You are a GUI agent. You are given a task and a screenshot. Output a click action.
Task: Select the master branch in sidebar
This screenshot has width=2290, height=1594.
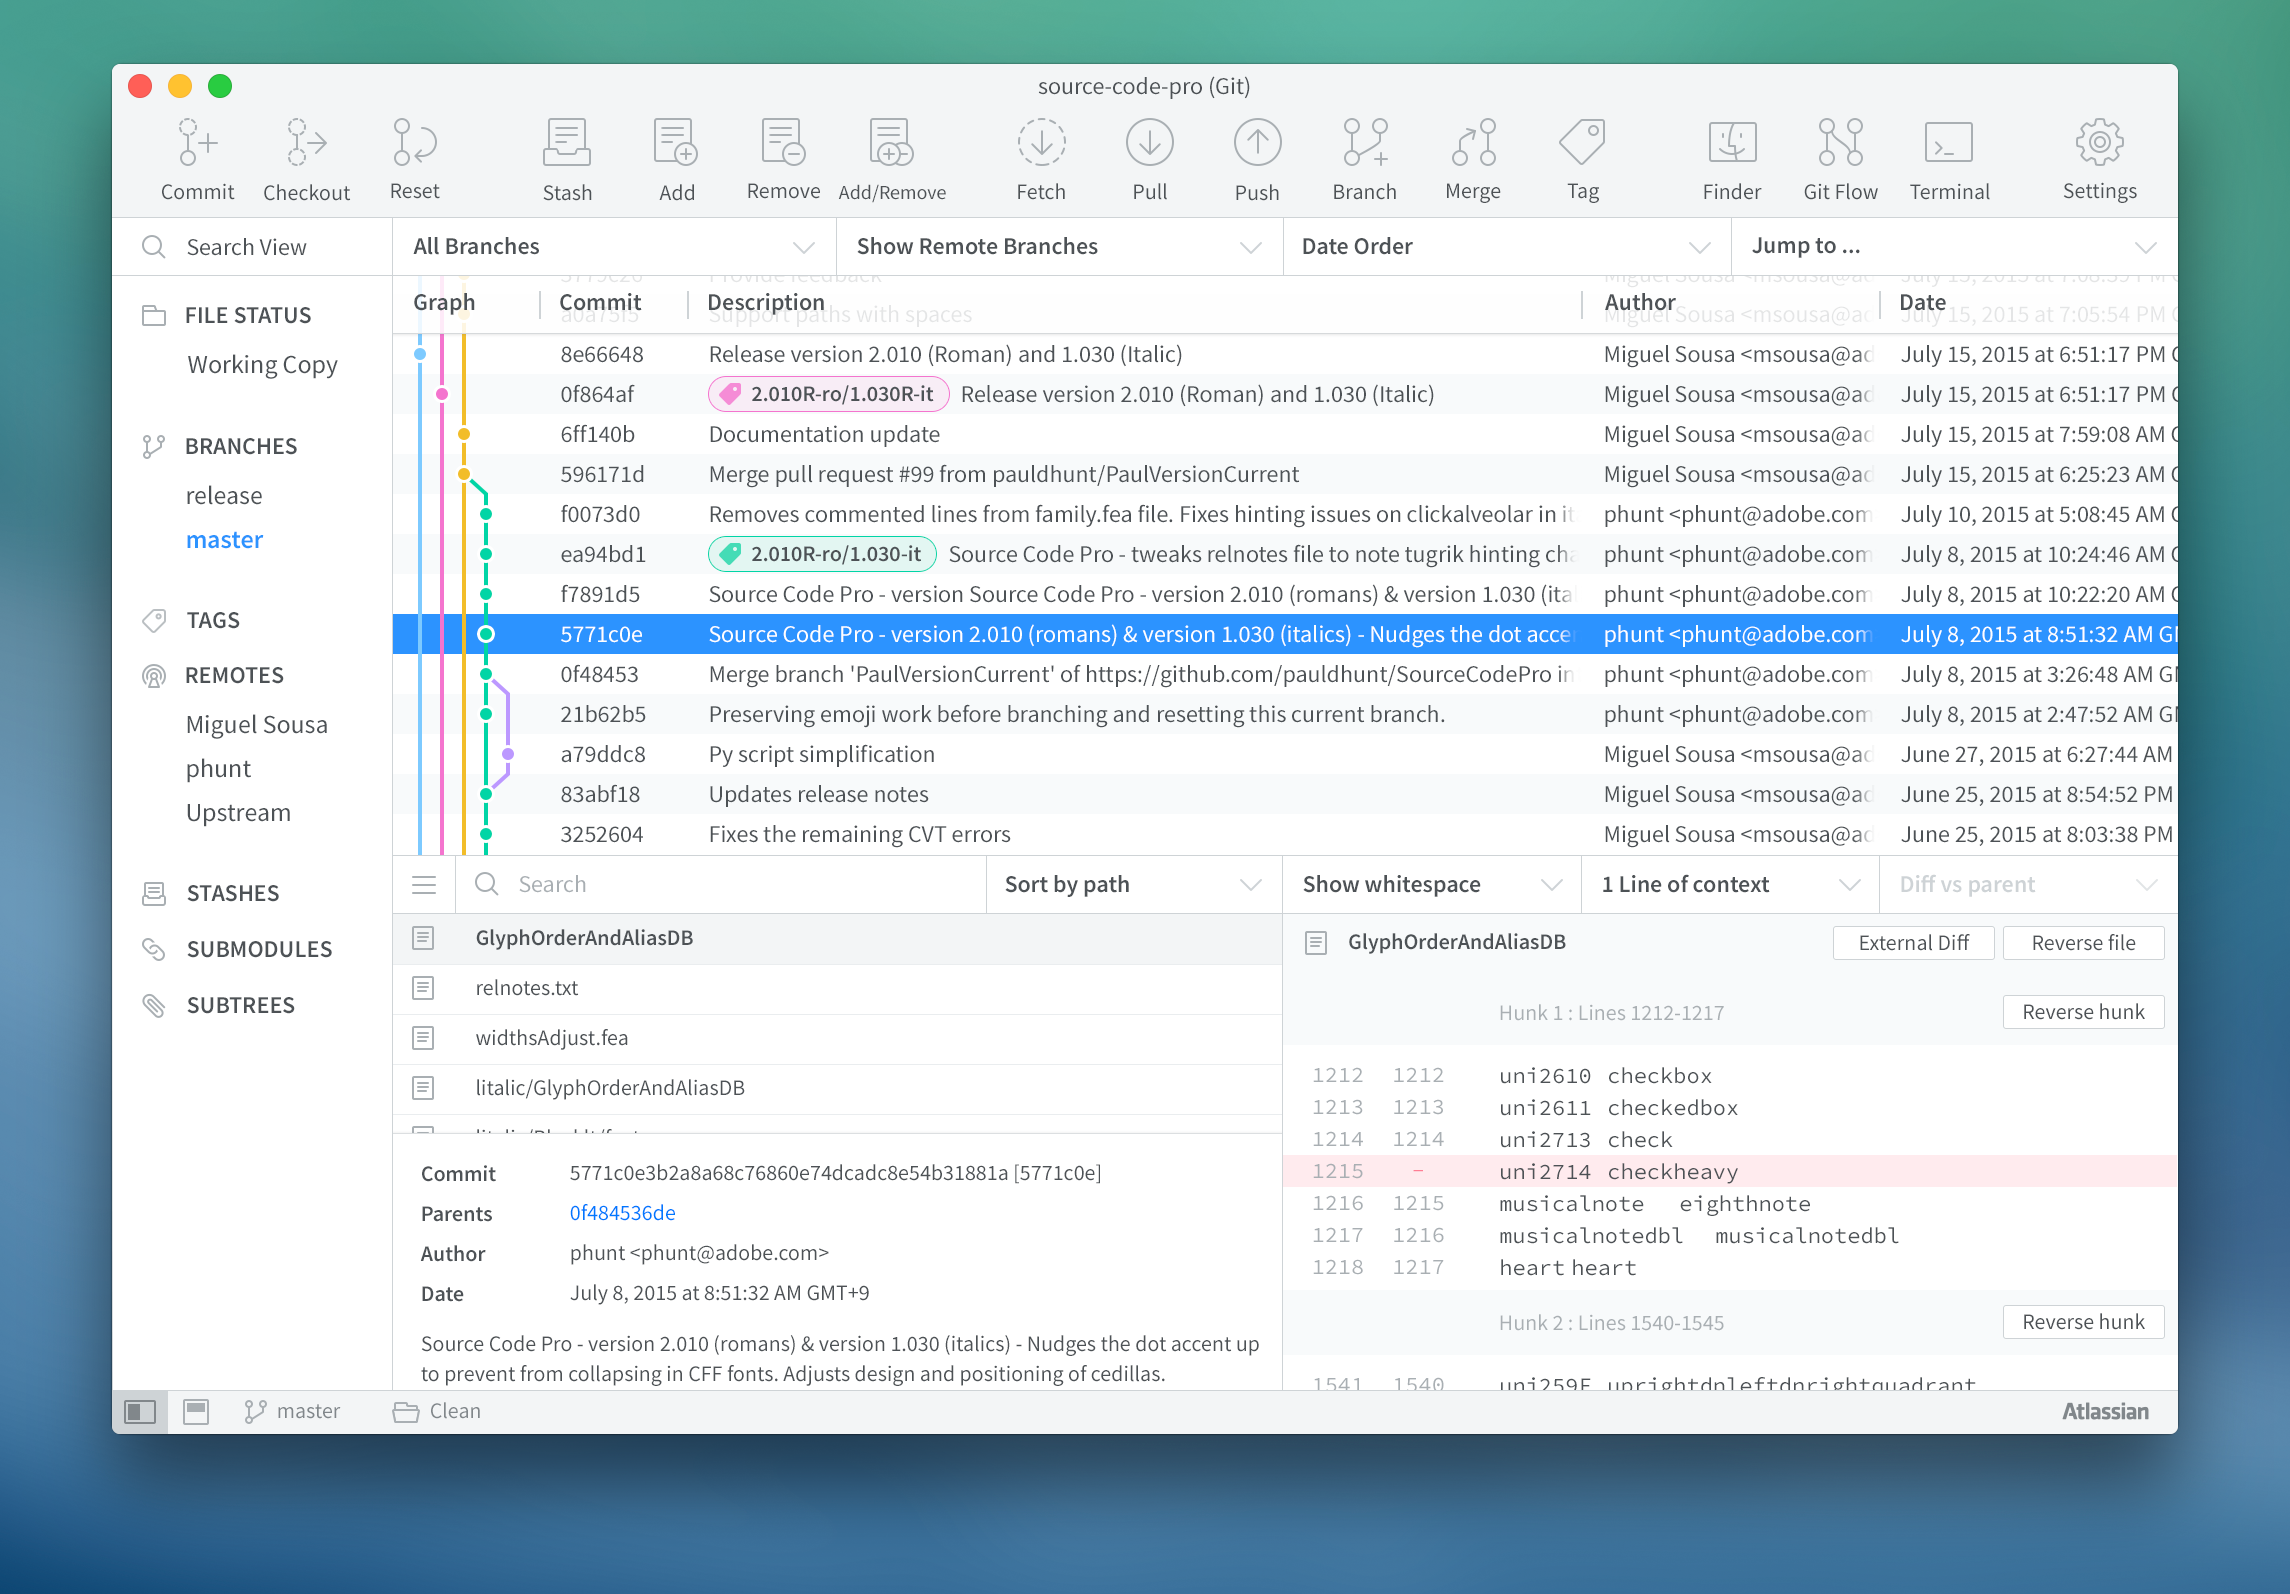point(224,540)
